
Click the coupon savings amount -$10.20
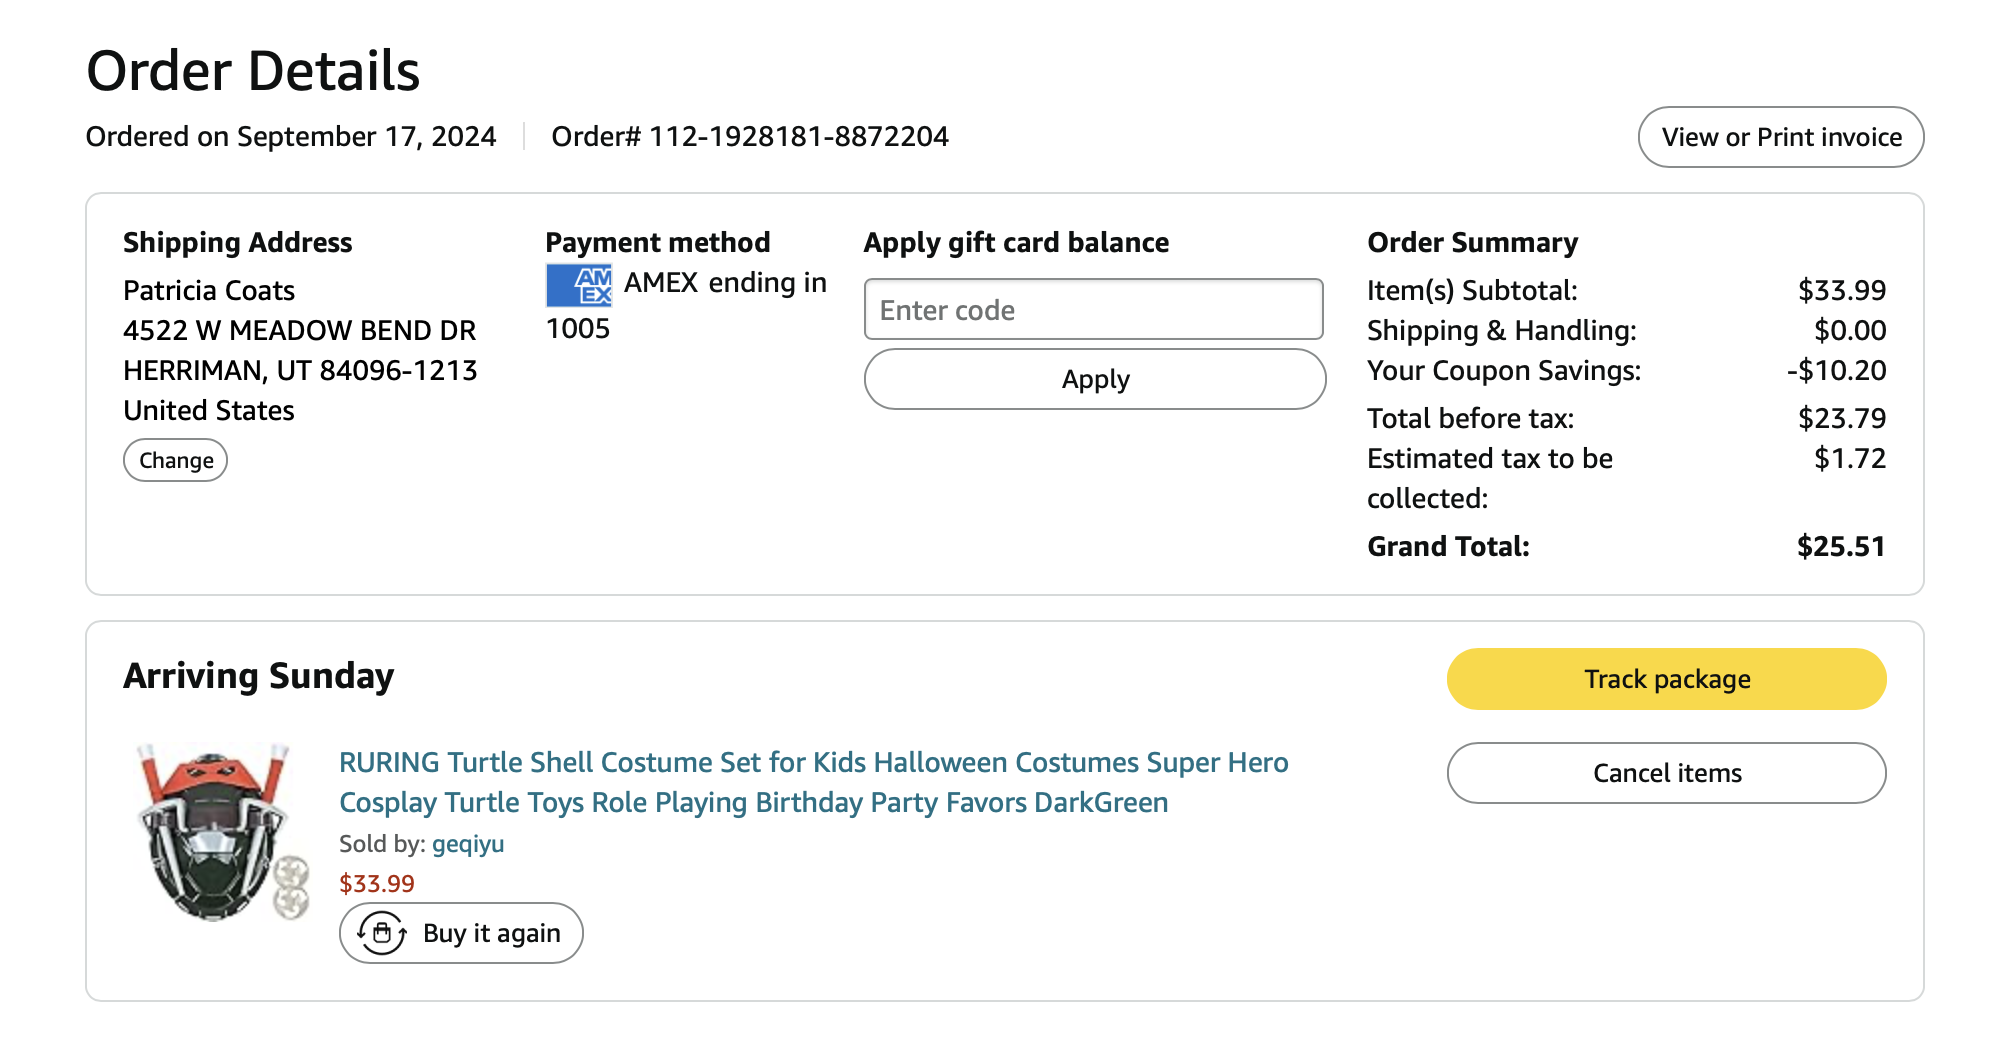1836,370
